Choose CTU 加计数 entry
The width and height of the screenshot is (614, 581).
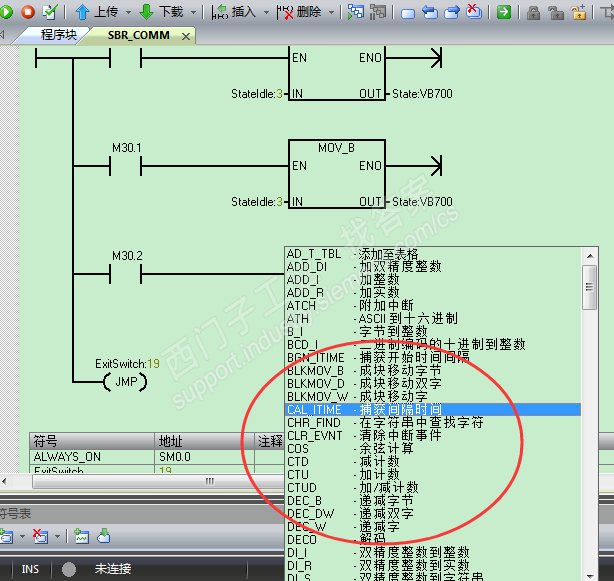433,475
